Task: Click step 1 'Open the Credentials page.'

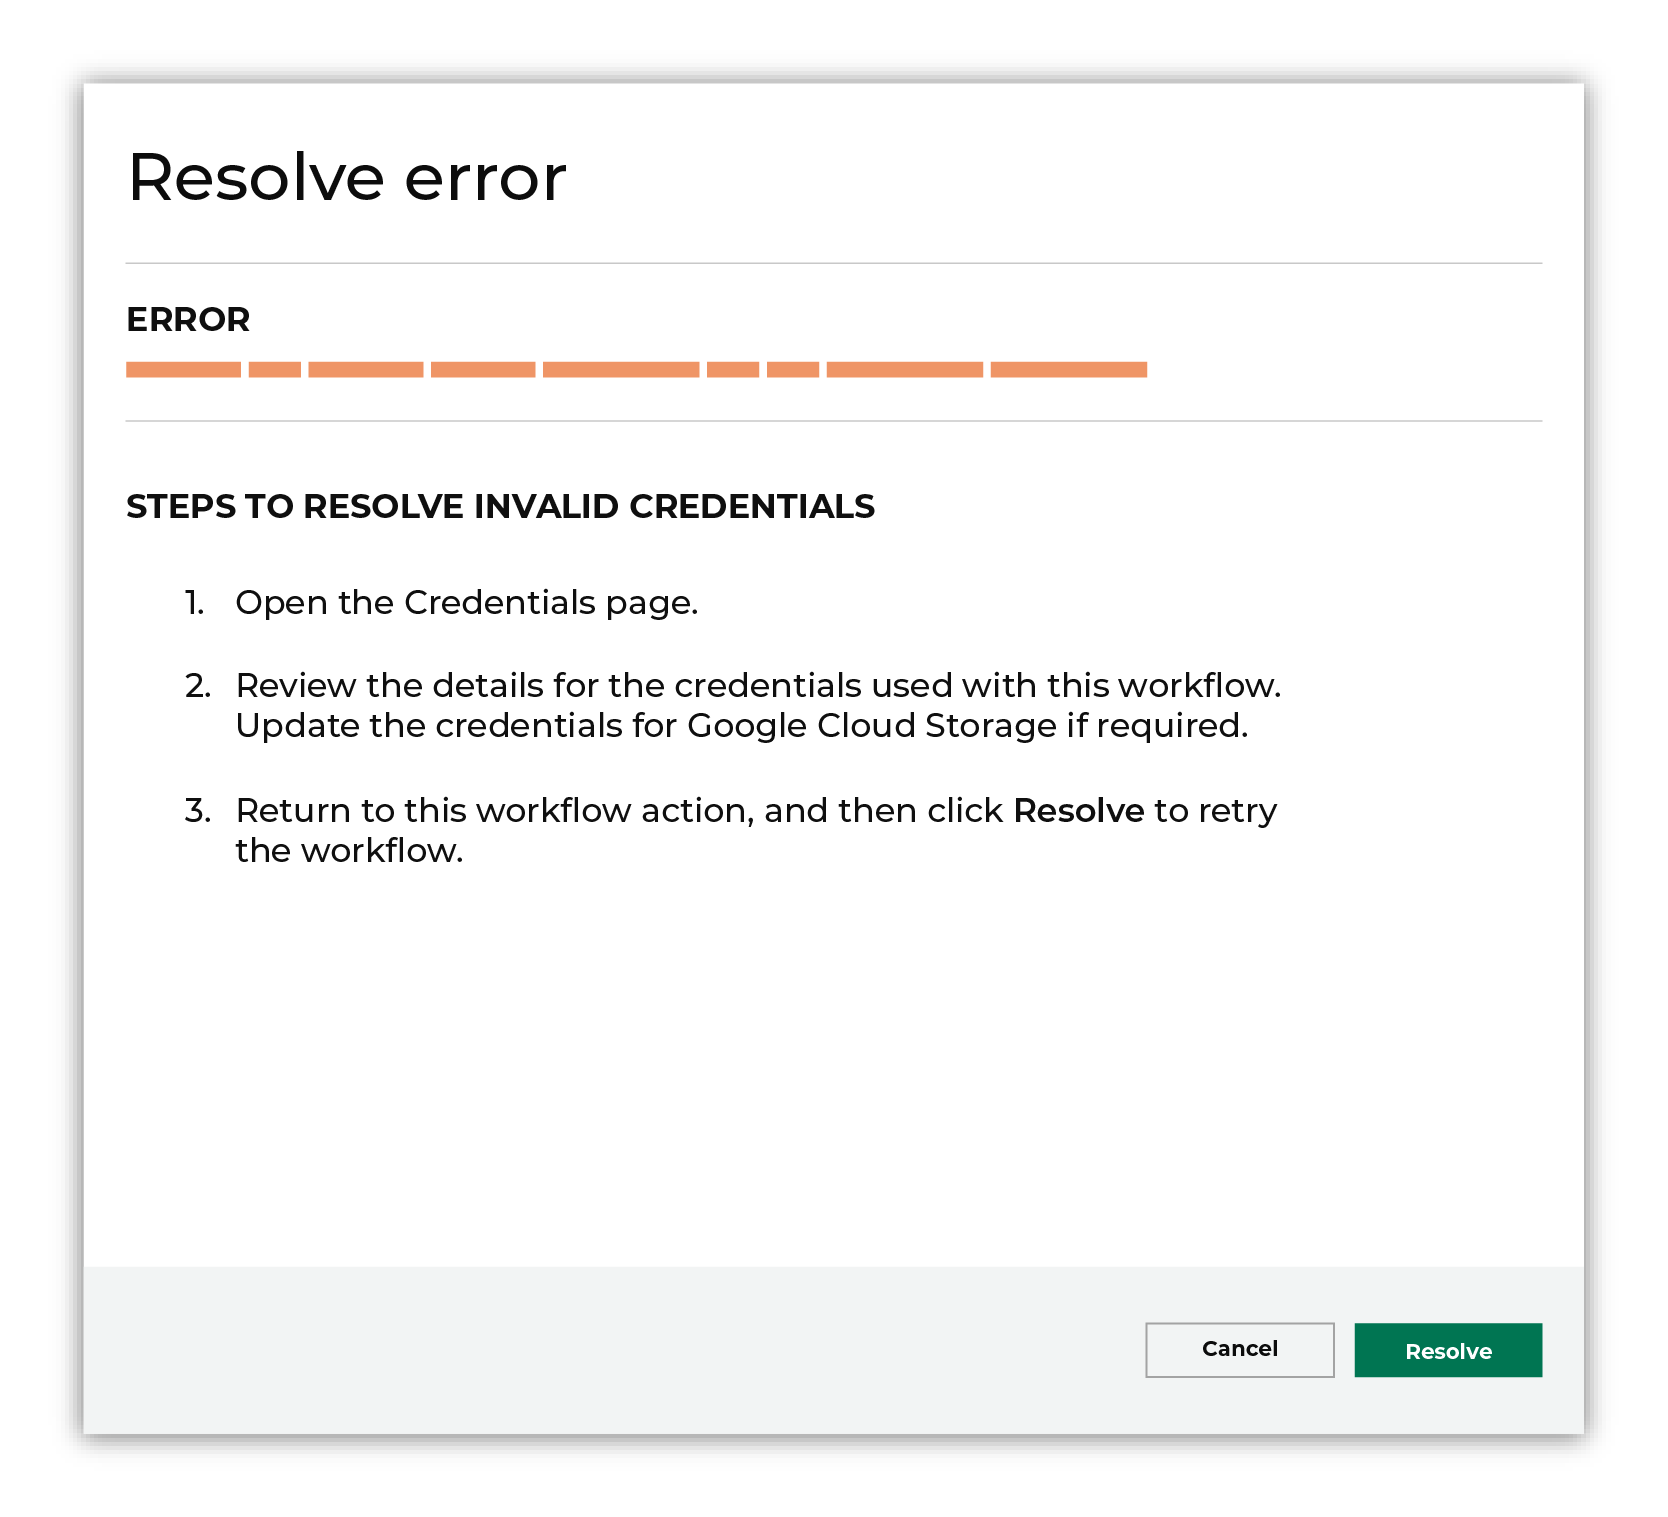Action: (466, 603)
